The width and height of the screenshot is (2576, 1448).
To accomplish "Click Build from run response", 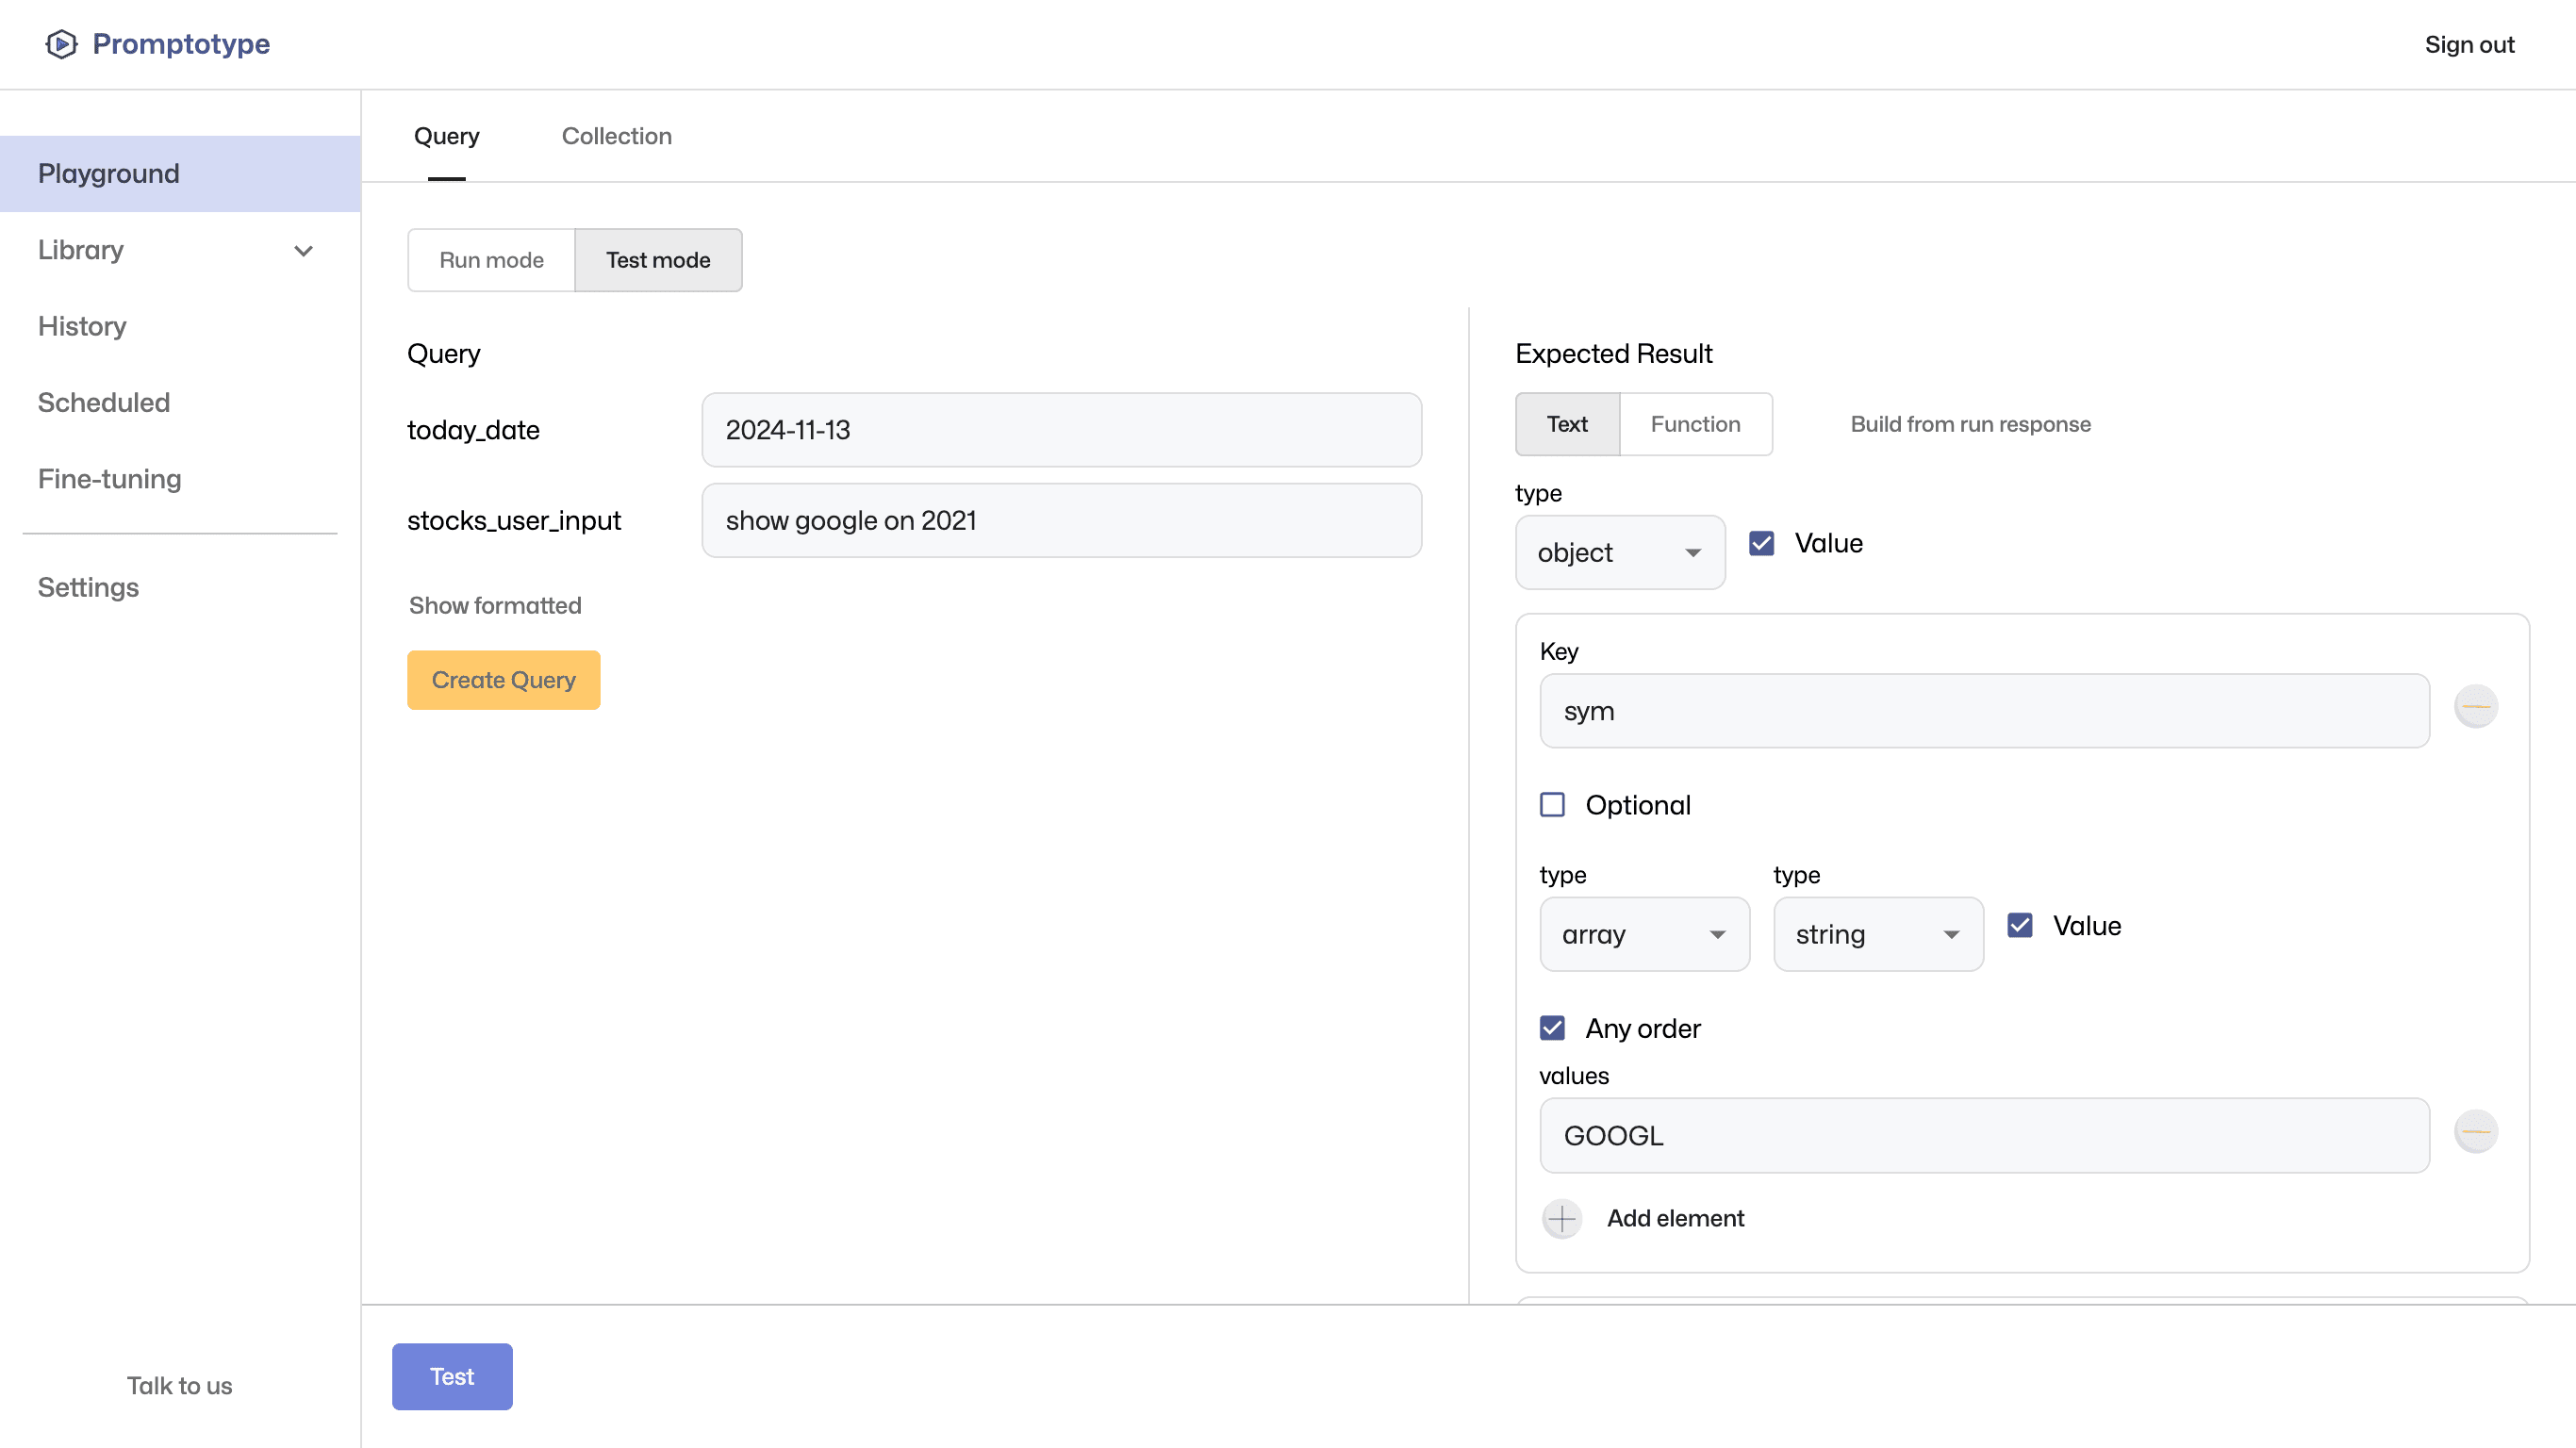I will click(x=1970, y=424).
